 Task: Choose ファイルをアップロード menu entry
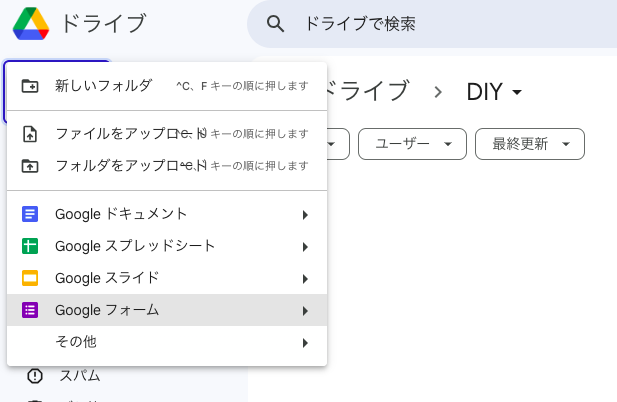point(167,134)
